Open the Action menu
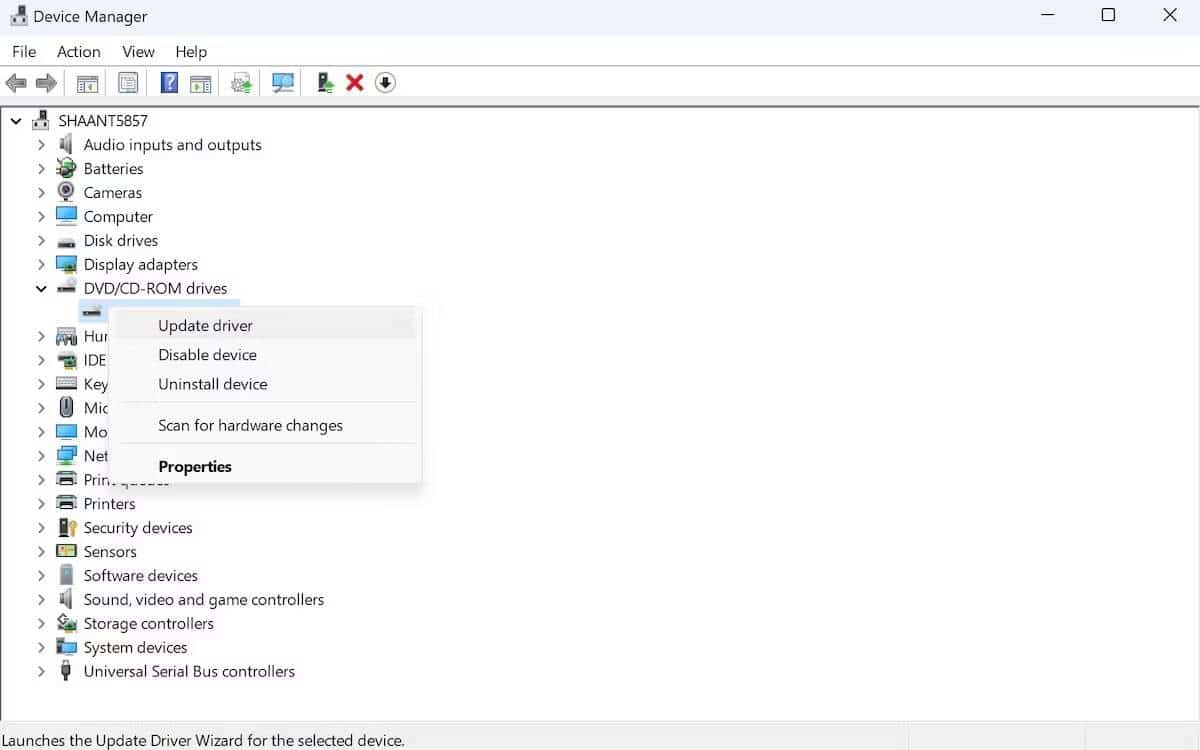Viewport: 1200px width, 750px height. click(x=78, y=51)
